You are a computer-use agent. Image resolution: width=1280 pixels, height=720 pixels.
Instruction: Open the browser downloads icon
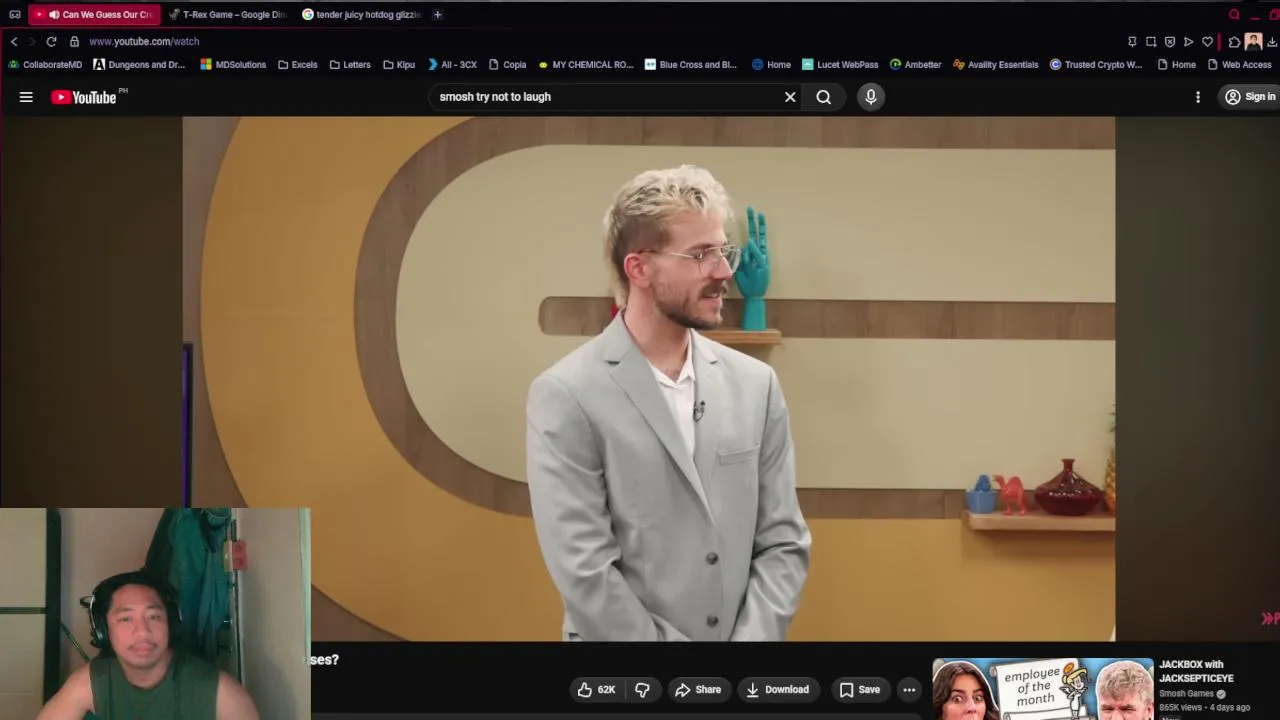(1272, 41)
